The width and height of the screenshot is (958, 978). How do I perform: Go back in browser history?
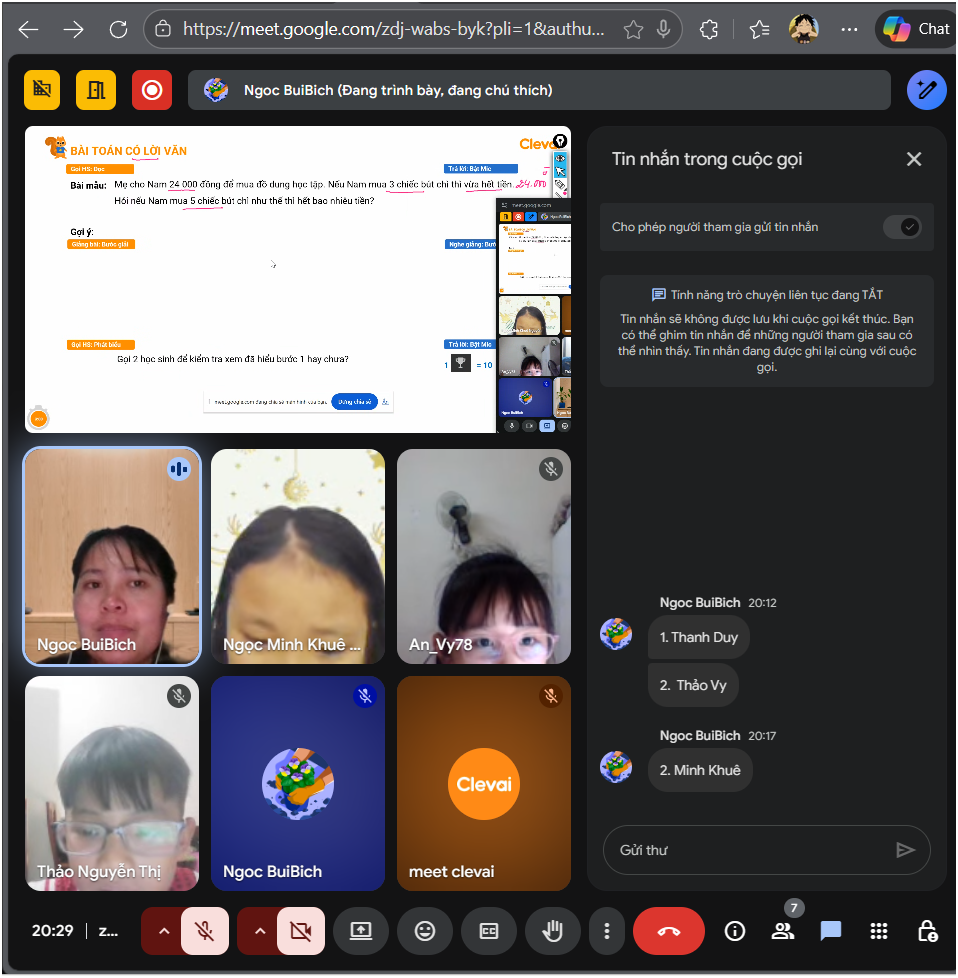(28, 29)
